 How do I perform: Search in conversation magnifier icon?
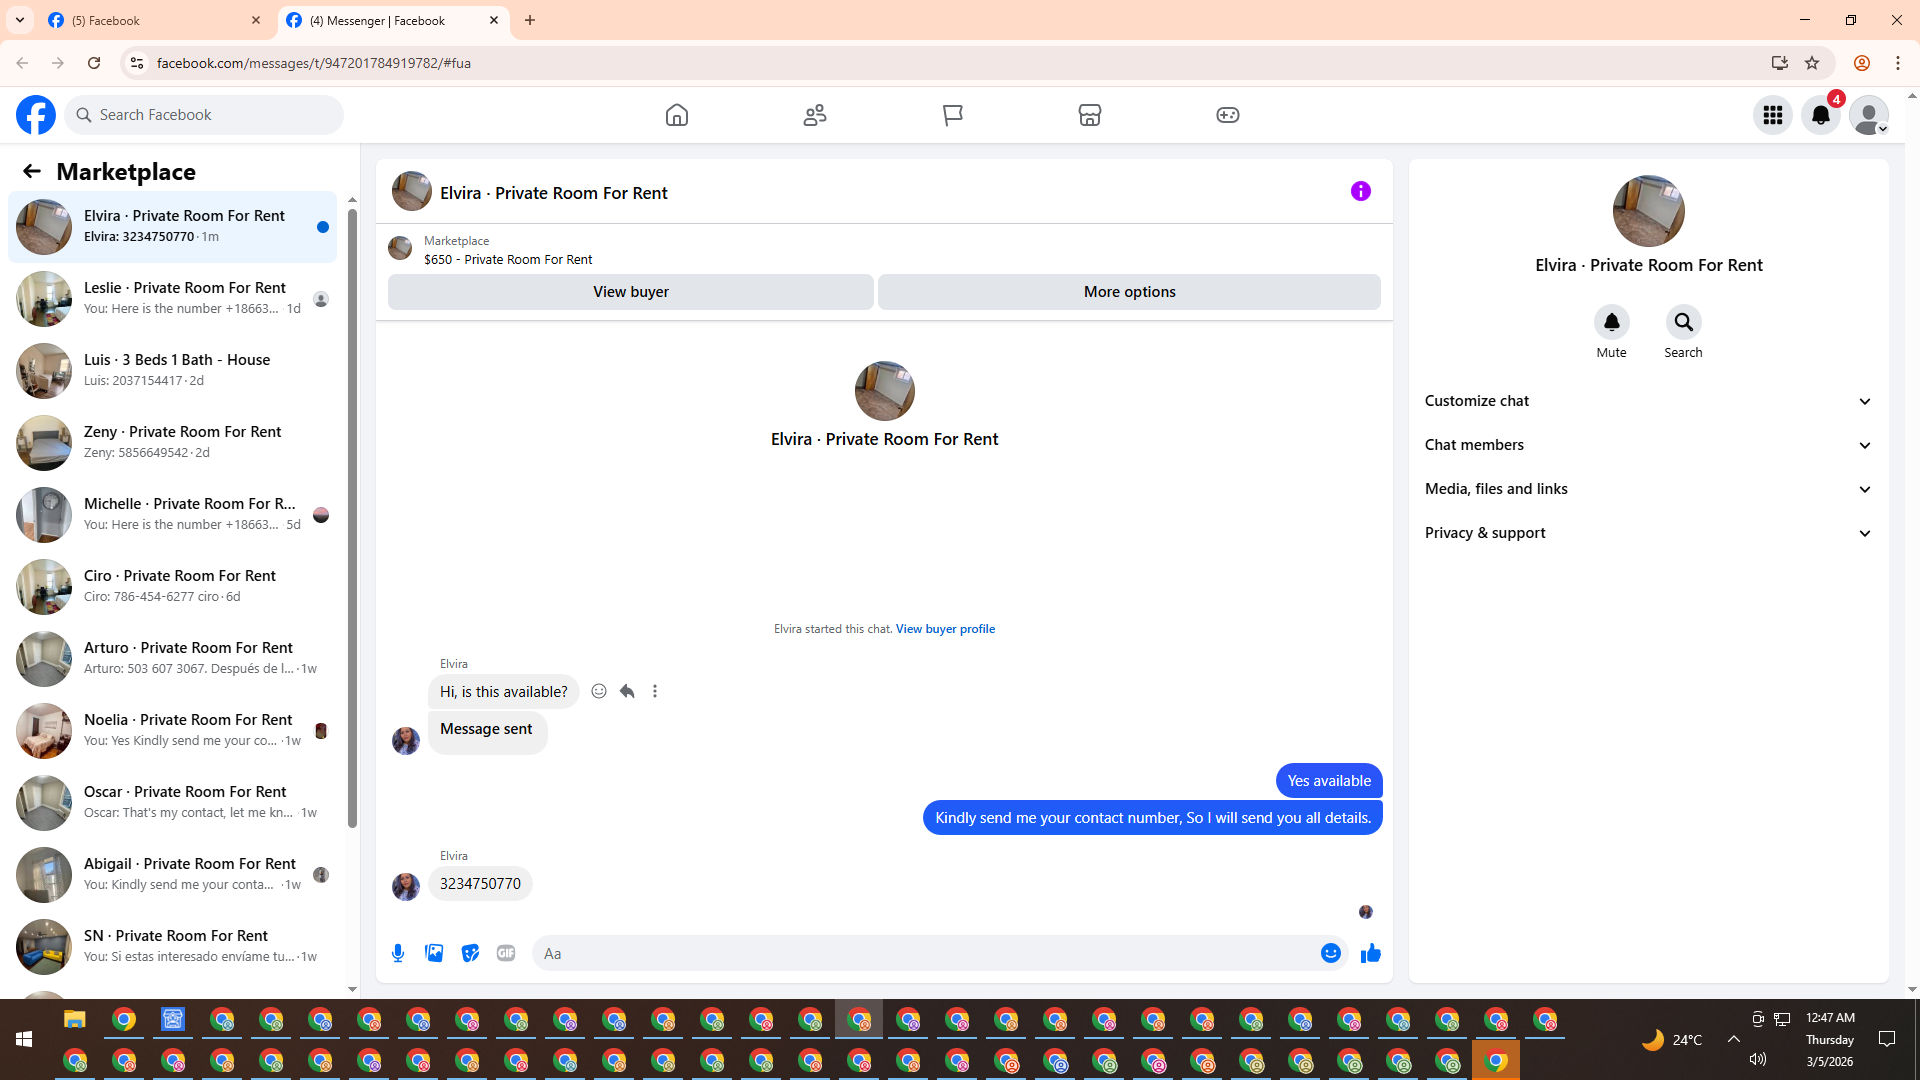(x=1684, y=322)
